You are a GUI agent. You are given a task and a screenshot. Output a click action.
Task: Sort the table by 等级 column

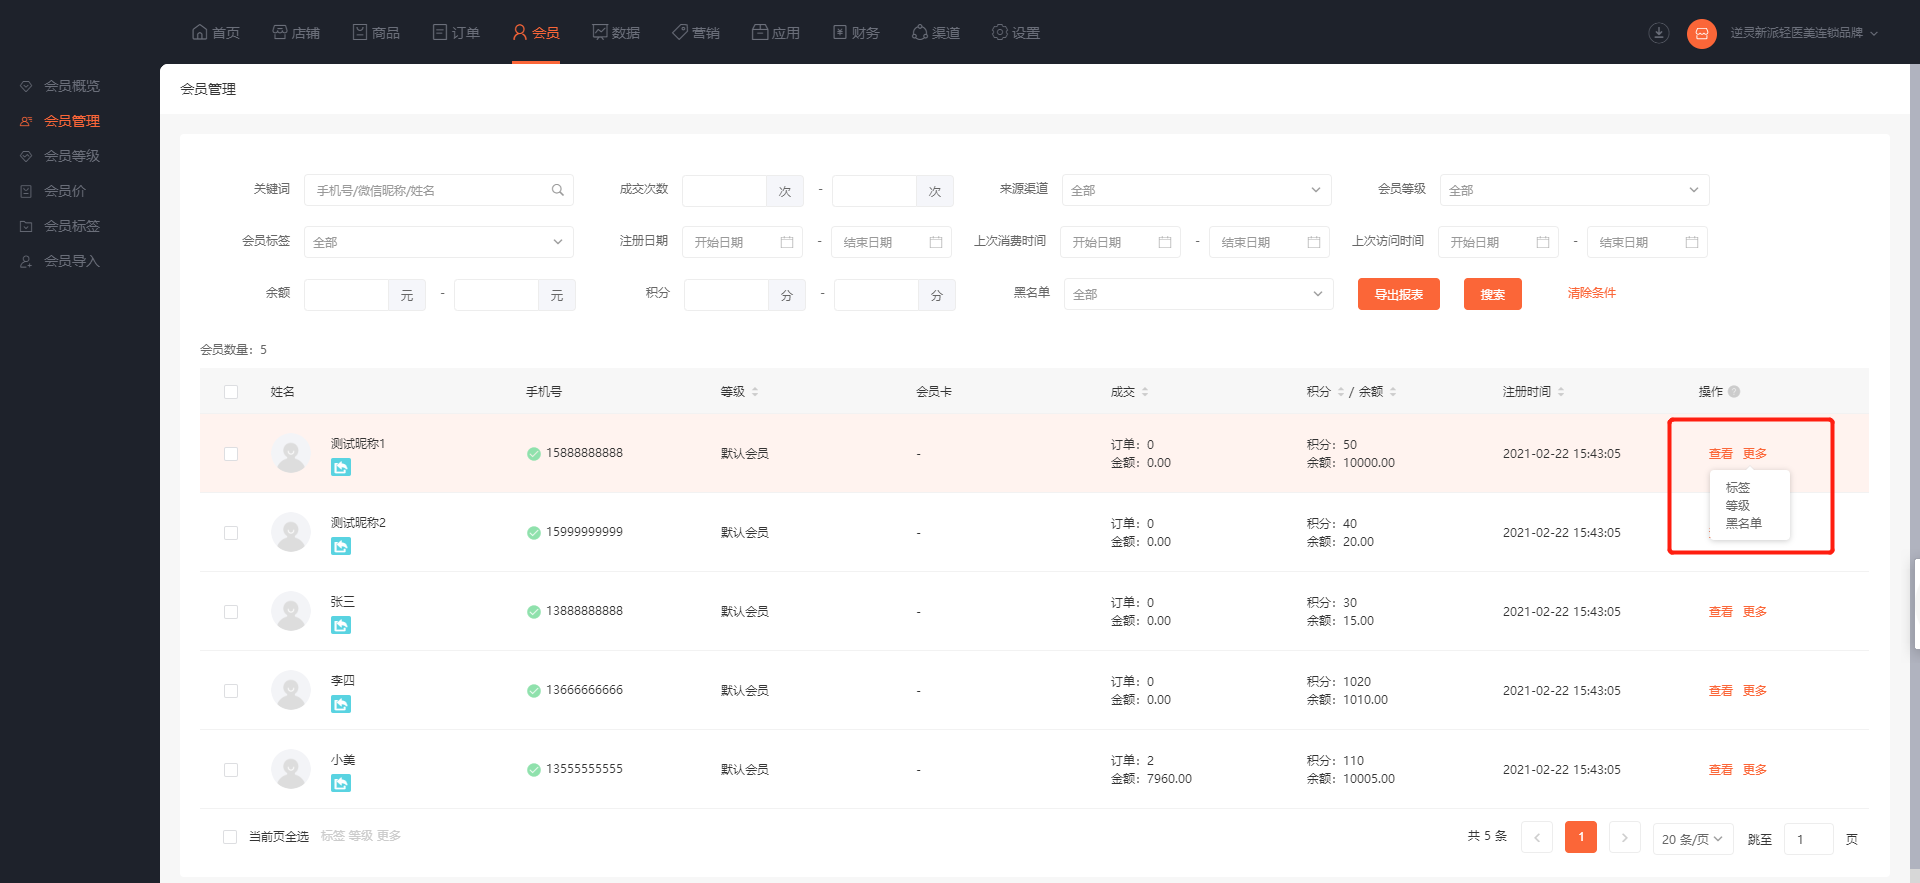point(755,392)
